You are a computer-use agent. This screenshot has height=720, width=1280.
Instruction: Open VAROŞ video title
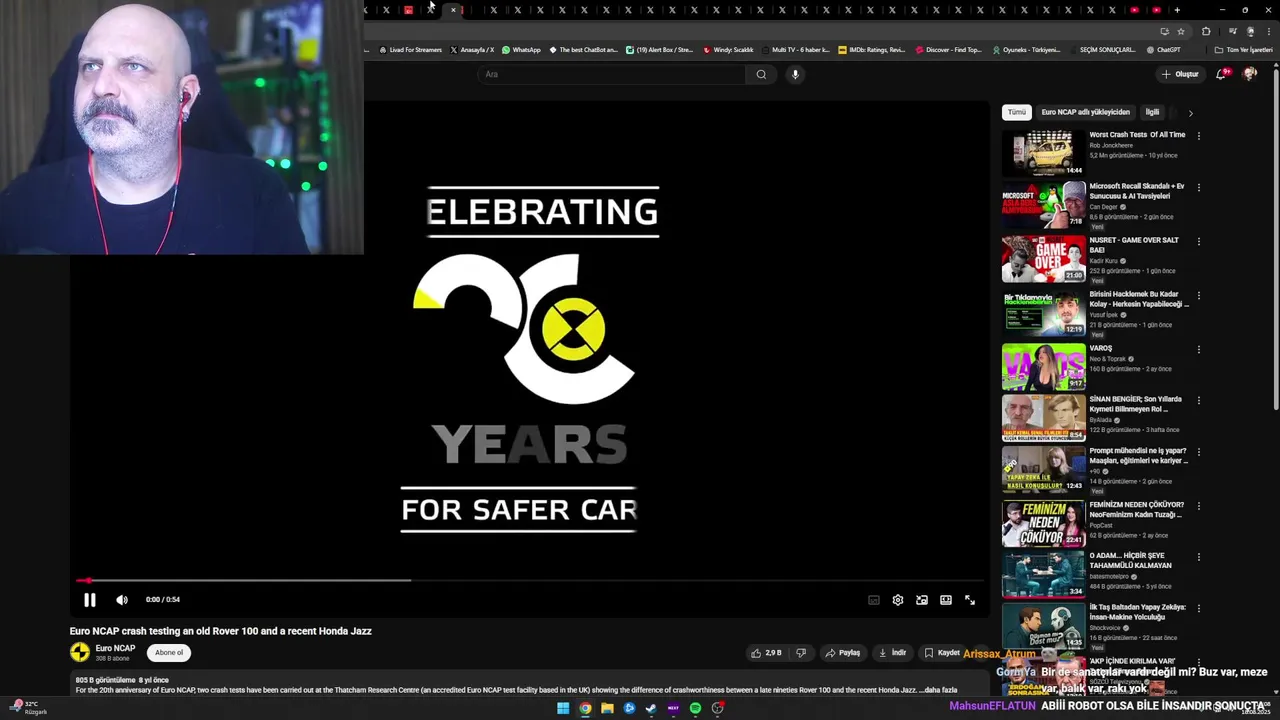(x=1101, y=348)
